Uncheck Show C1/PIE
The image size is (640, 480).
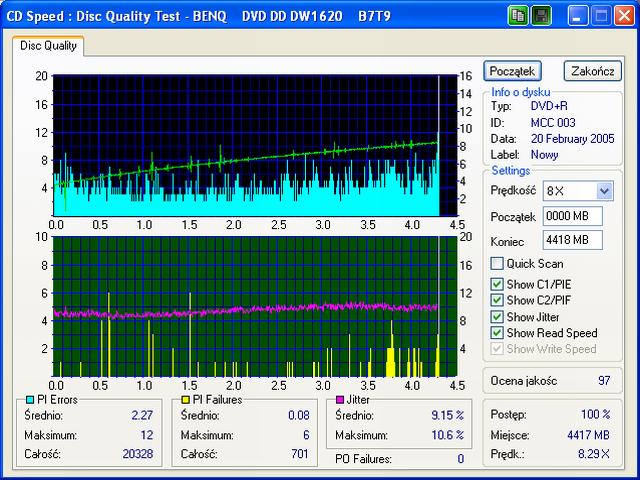pos(497,284)
